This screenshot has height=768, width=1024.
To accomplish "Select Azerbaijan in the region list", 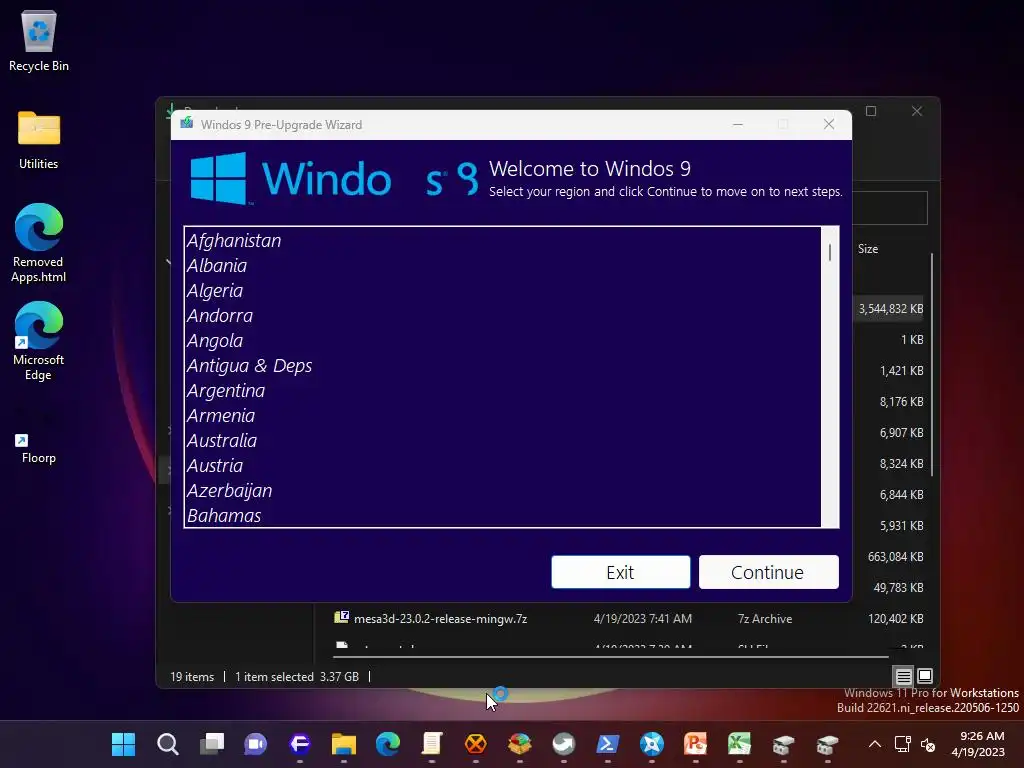I will (502, 490).
